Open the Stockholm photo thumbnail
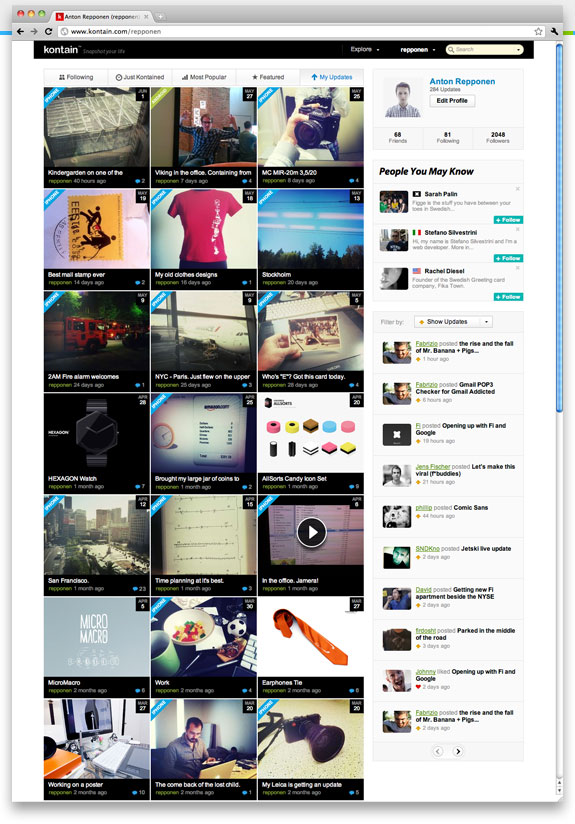Viewport: 575px width, 824px height. pos(311,229)
